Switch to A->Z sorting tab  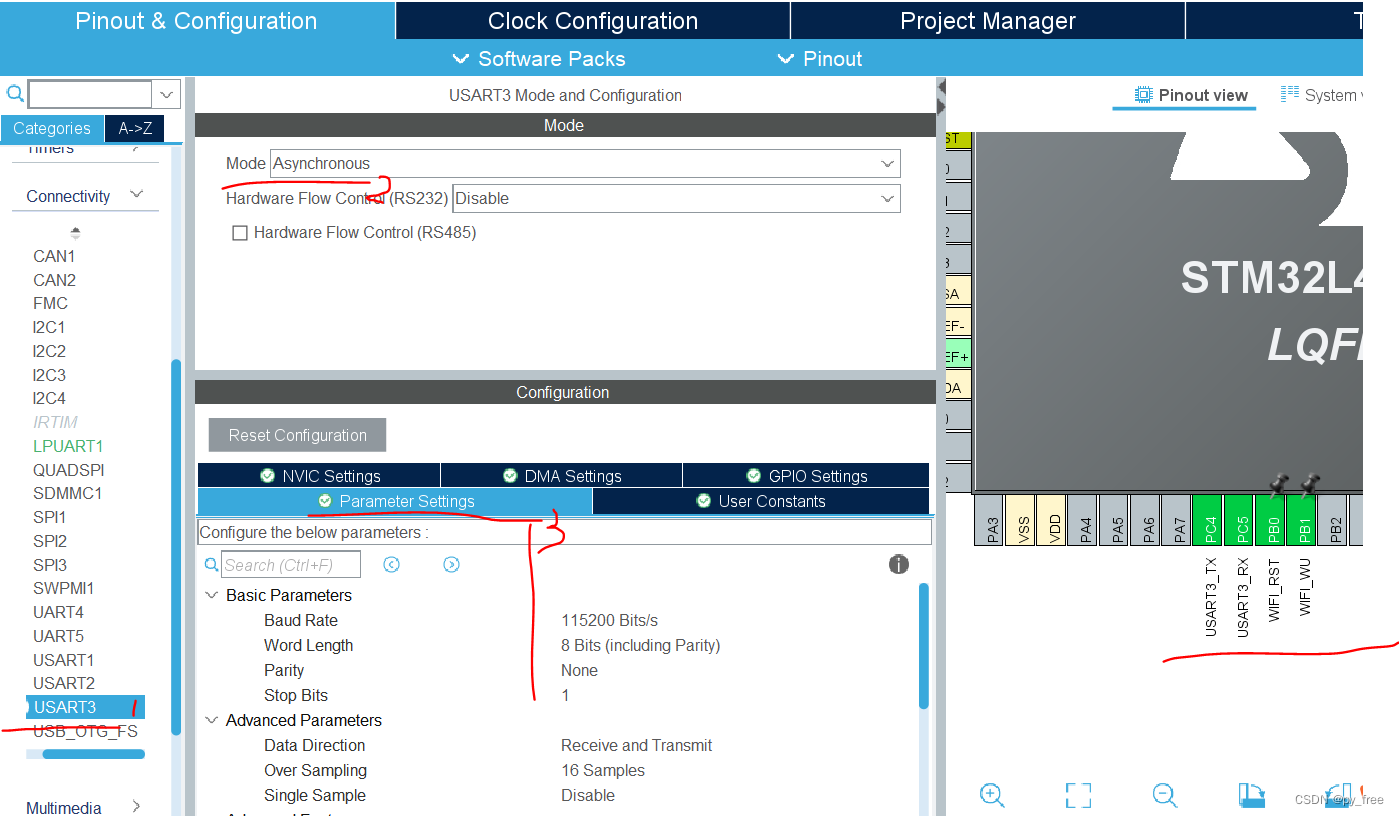coord(135,128)
